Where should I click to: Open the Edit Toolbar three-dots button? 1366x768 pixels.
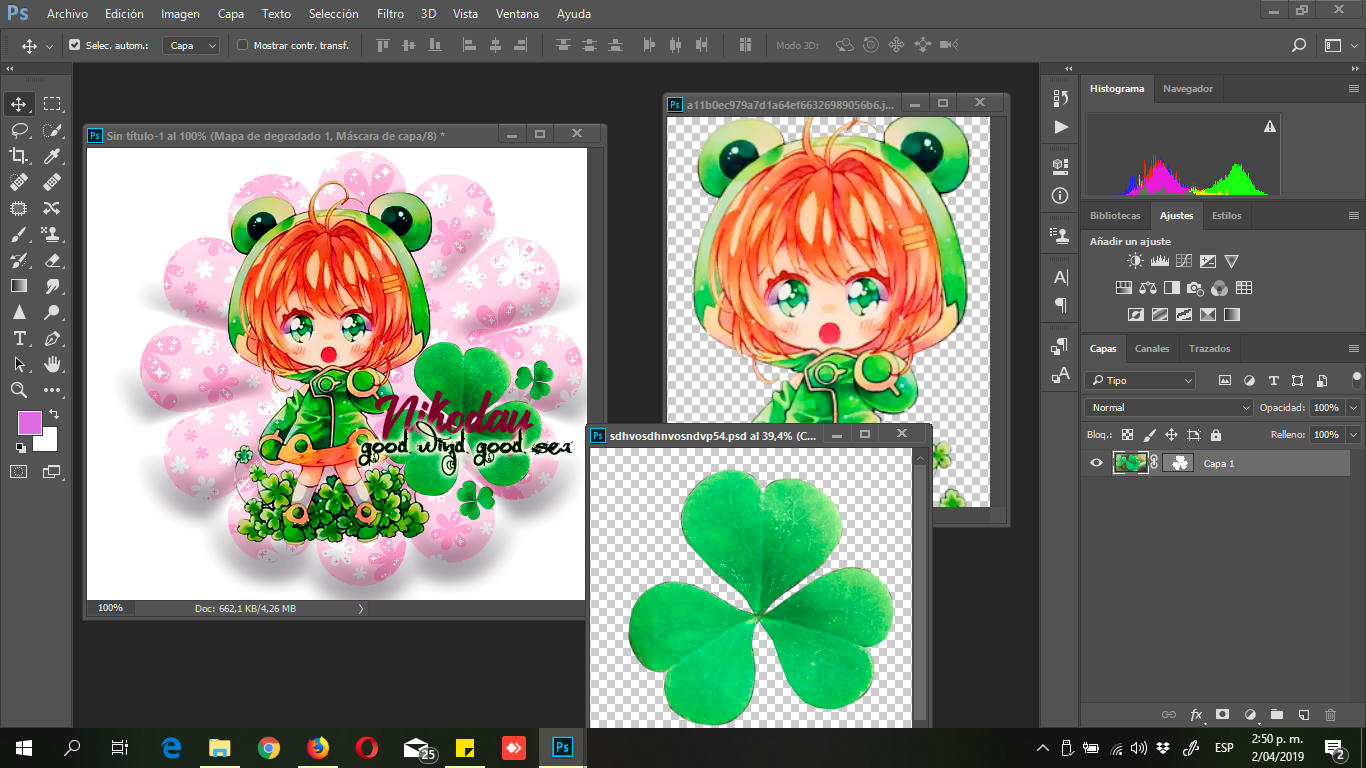[52, 390]
